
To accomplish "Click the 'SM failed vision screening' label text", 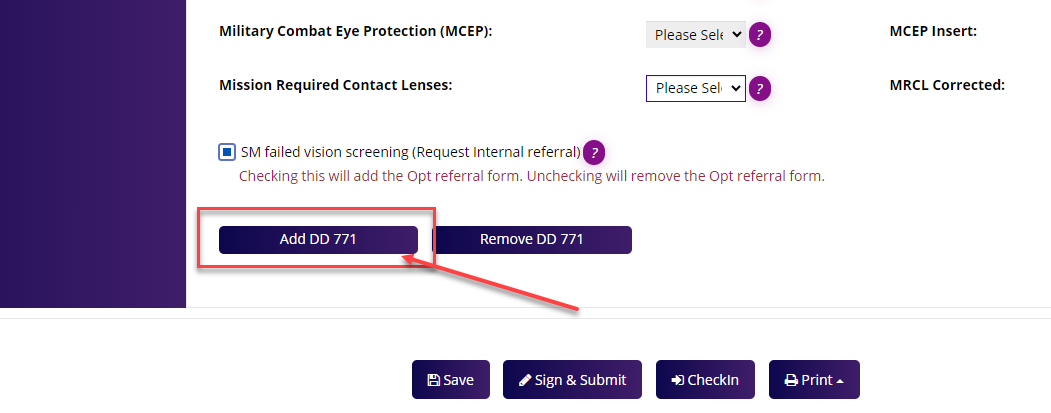I will click(x=410, y=152).
